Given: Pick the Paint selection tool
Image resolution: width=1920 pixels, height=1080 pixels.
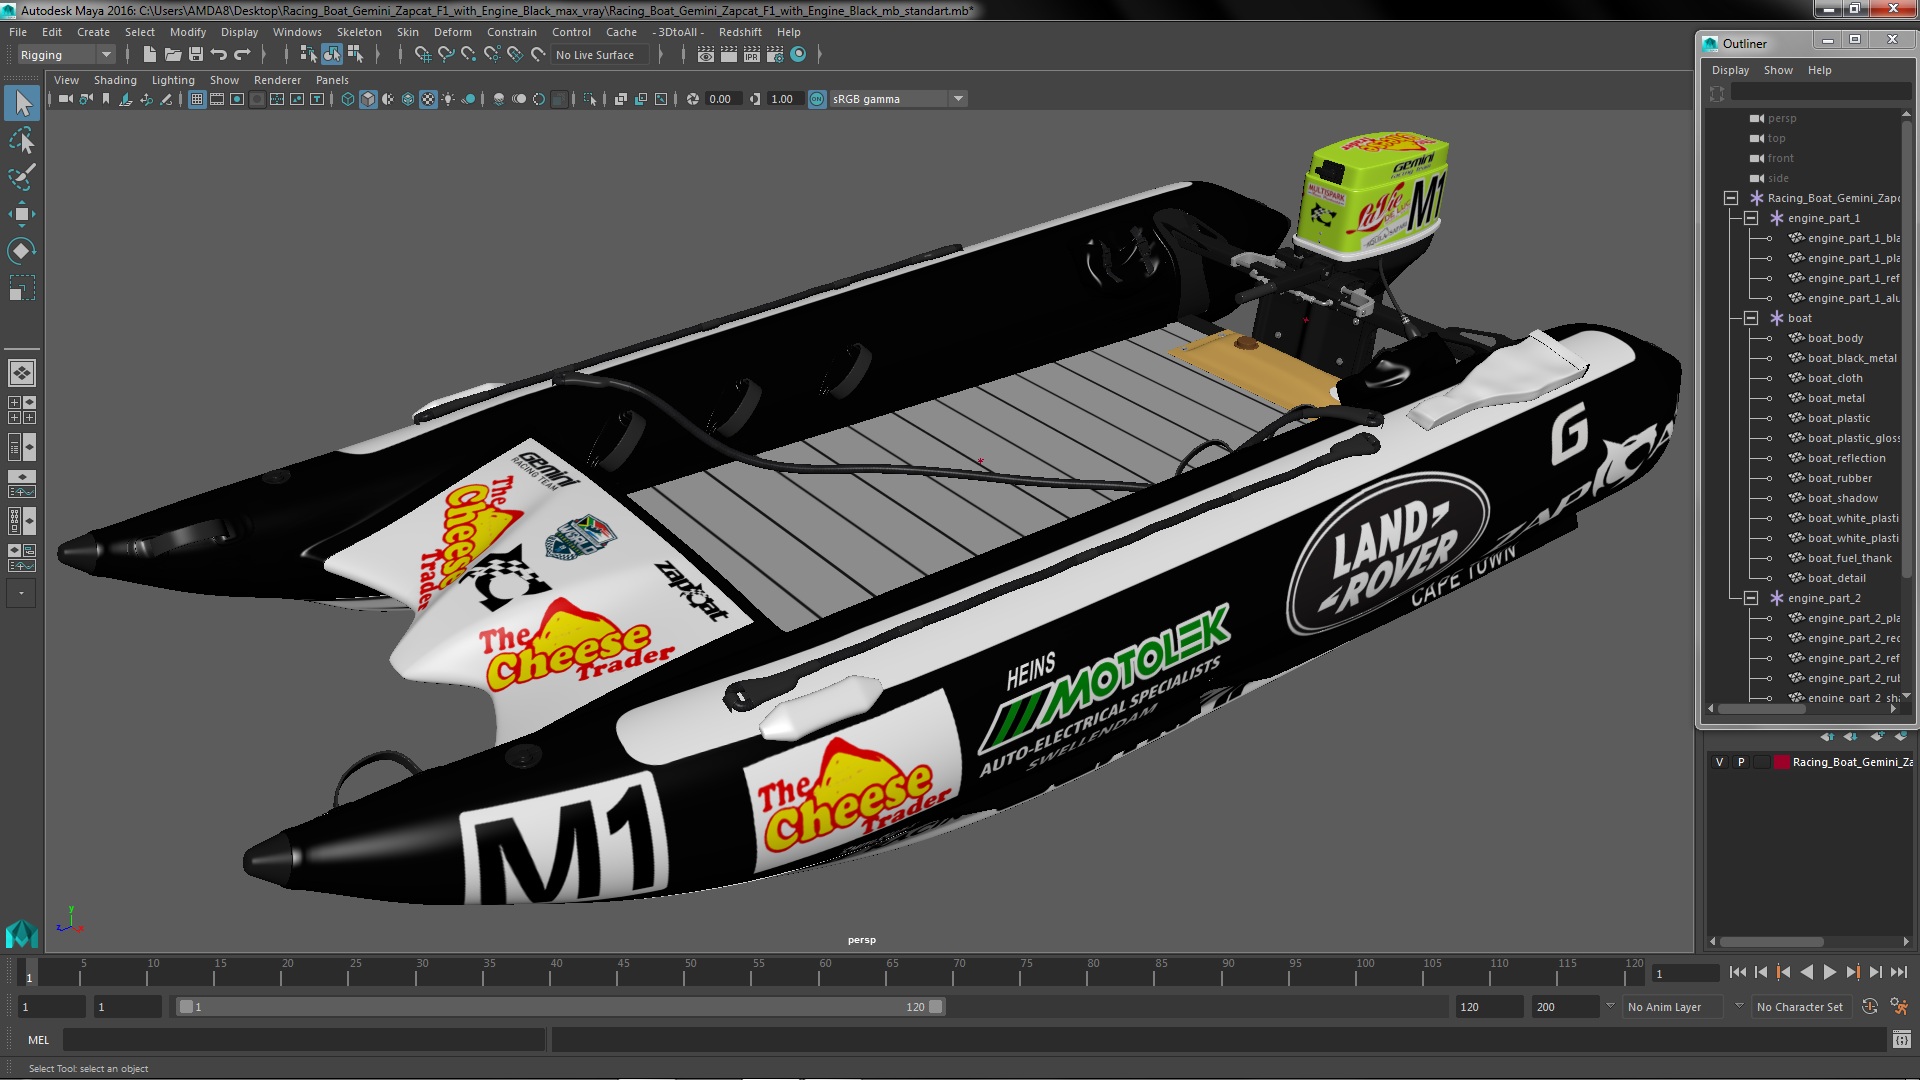Looking at the screenshot, I should (22, 177).
